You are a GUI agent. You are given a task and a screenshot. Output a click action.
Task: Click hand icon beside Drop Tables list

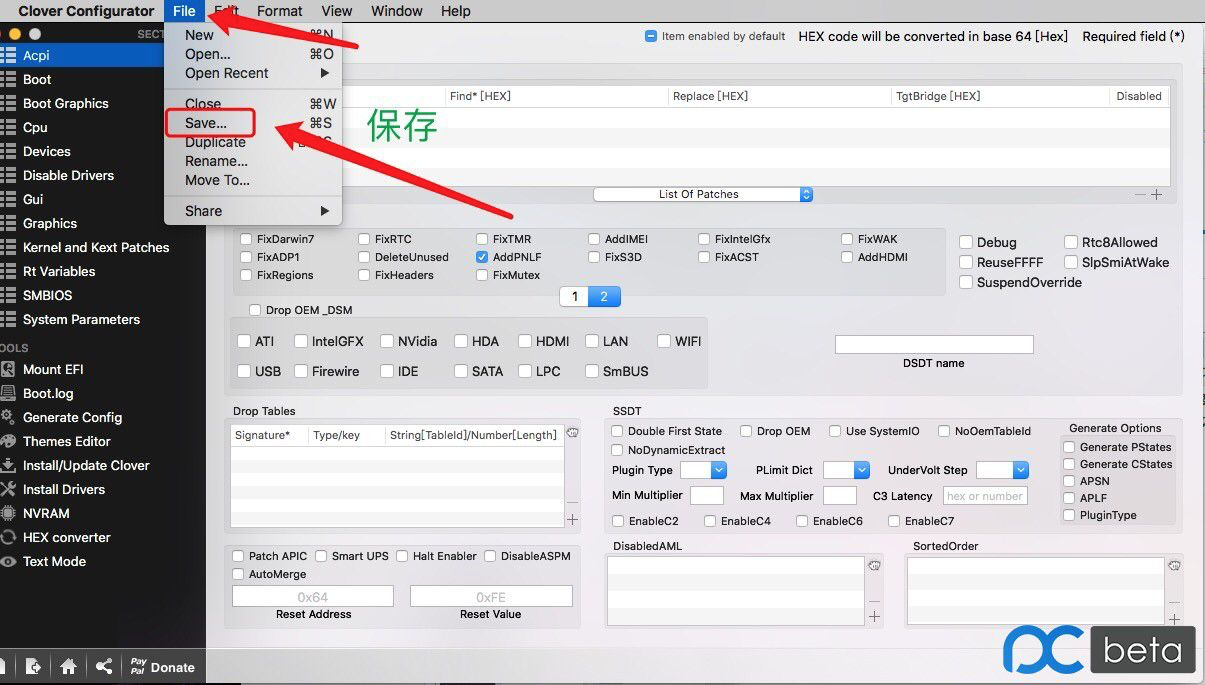[572, 433]
